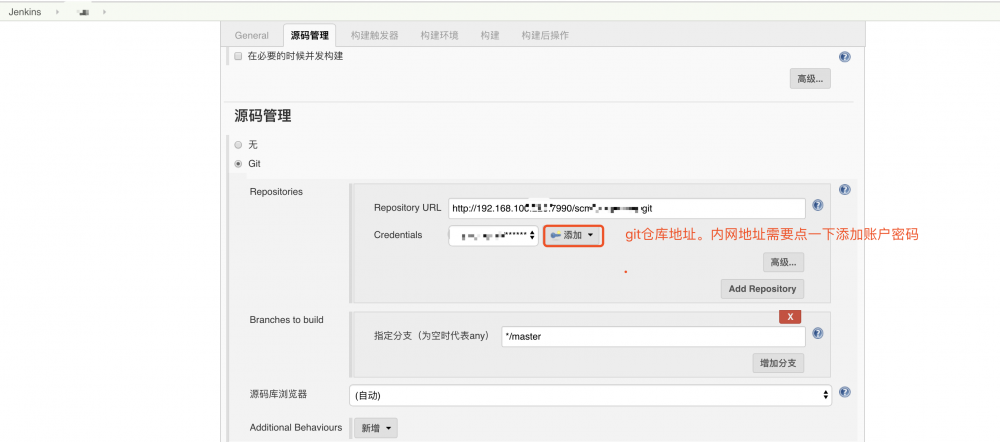Viewport: 1000px width, 442px height.
Task: Select the 无 radio option
Action: coord(238,145)
